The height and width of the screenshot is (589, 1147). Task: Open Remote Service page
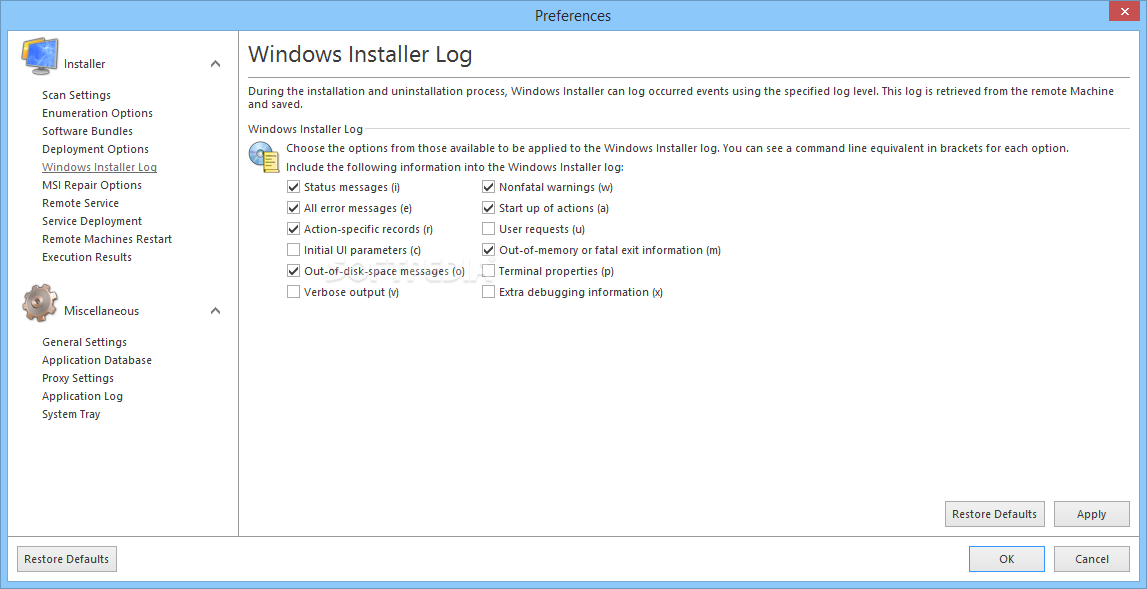[80, 203]
